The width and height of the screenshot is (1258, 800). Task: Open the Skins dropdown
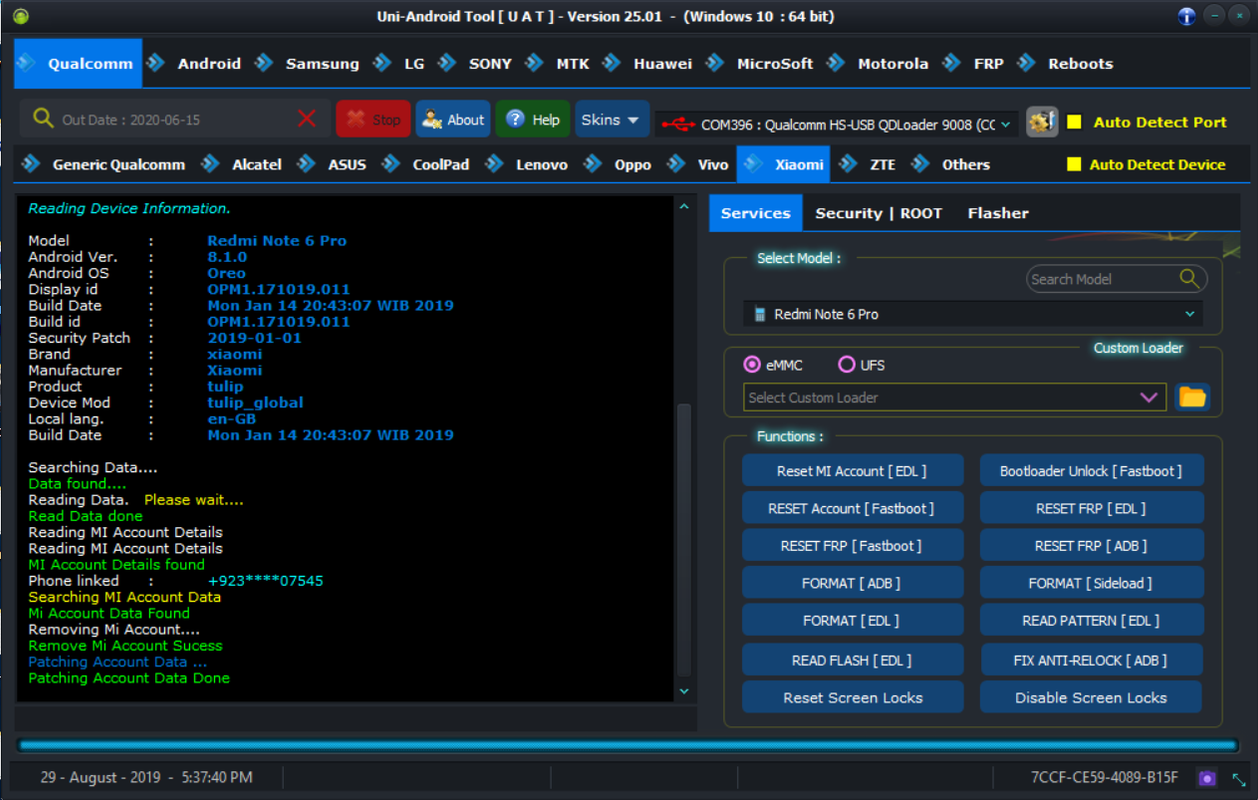pos(610,120)
